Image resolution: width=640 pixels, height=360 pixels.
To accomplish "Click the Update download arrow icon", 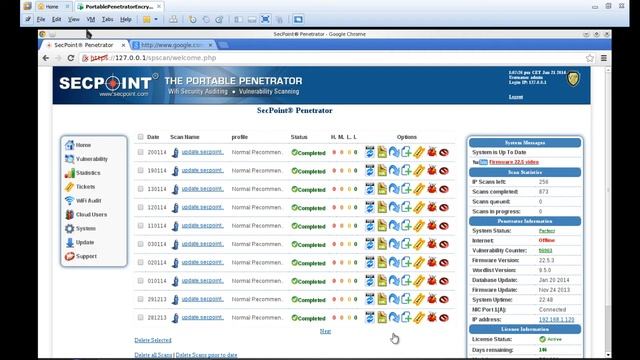I will tap(69, 242).
